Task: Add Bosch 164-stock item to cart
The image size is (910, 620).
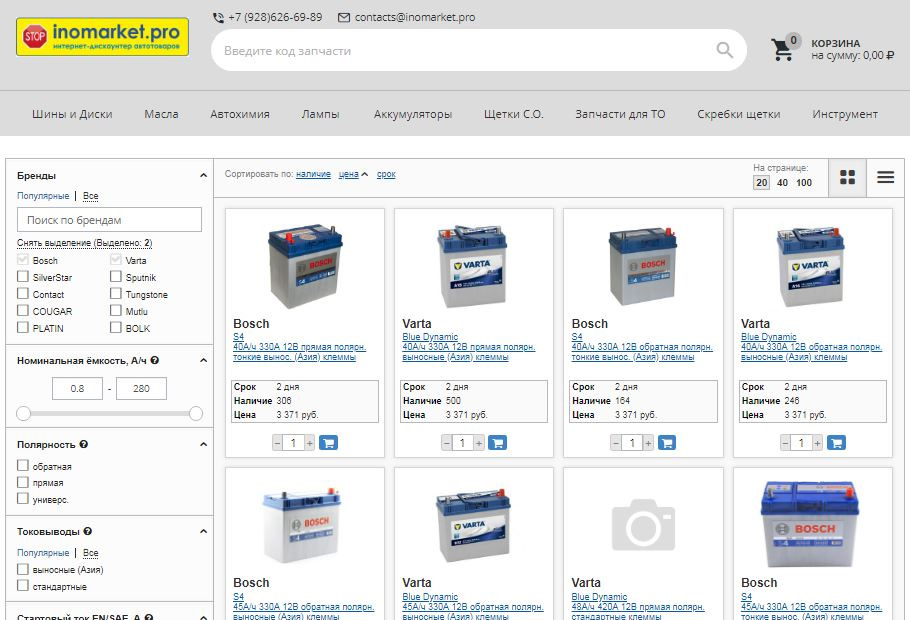Action: [666, 443]
